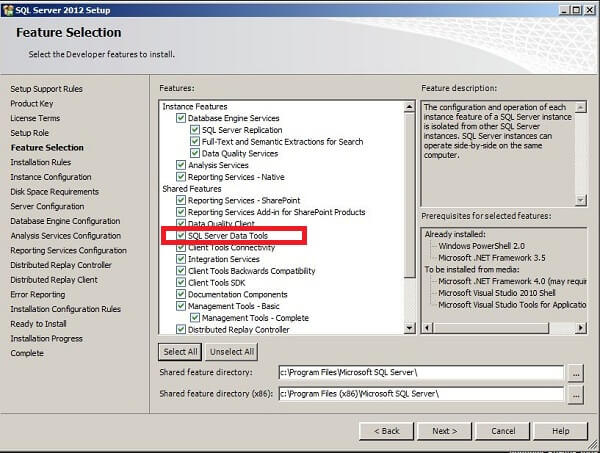Toggle Reporting Services - Native checkbox
Screen dimensions: 600x453
[181, 177]
